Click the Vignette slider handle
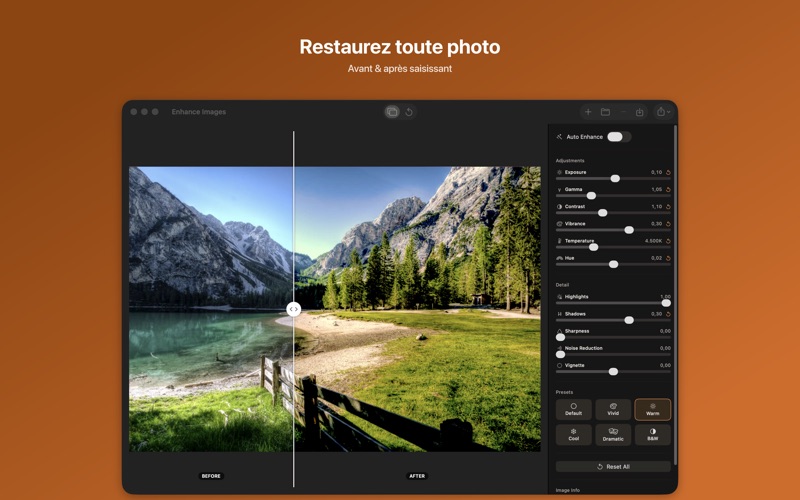800x500 pixels. (613, 371)
